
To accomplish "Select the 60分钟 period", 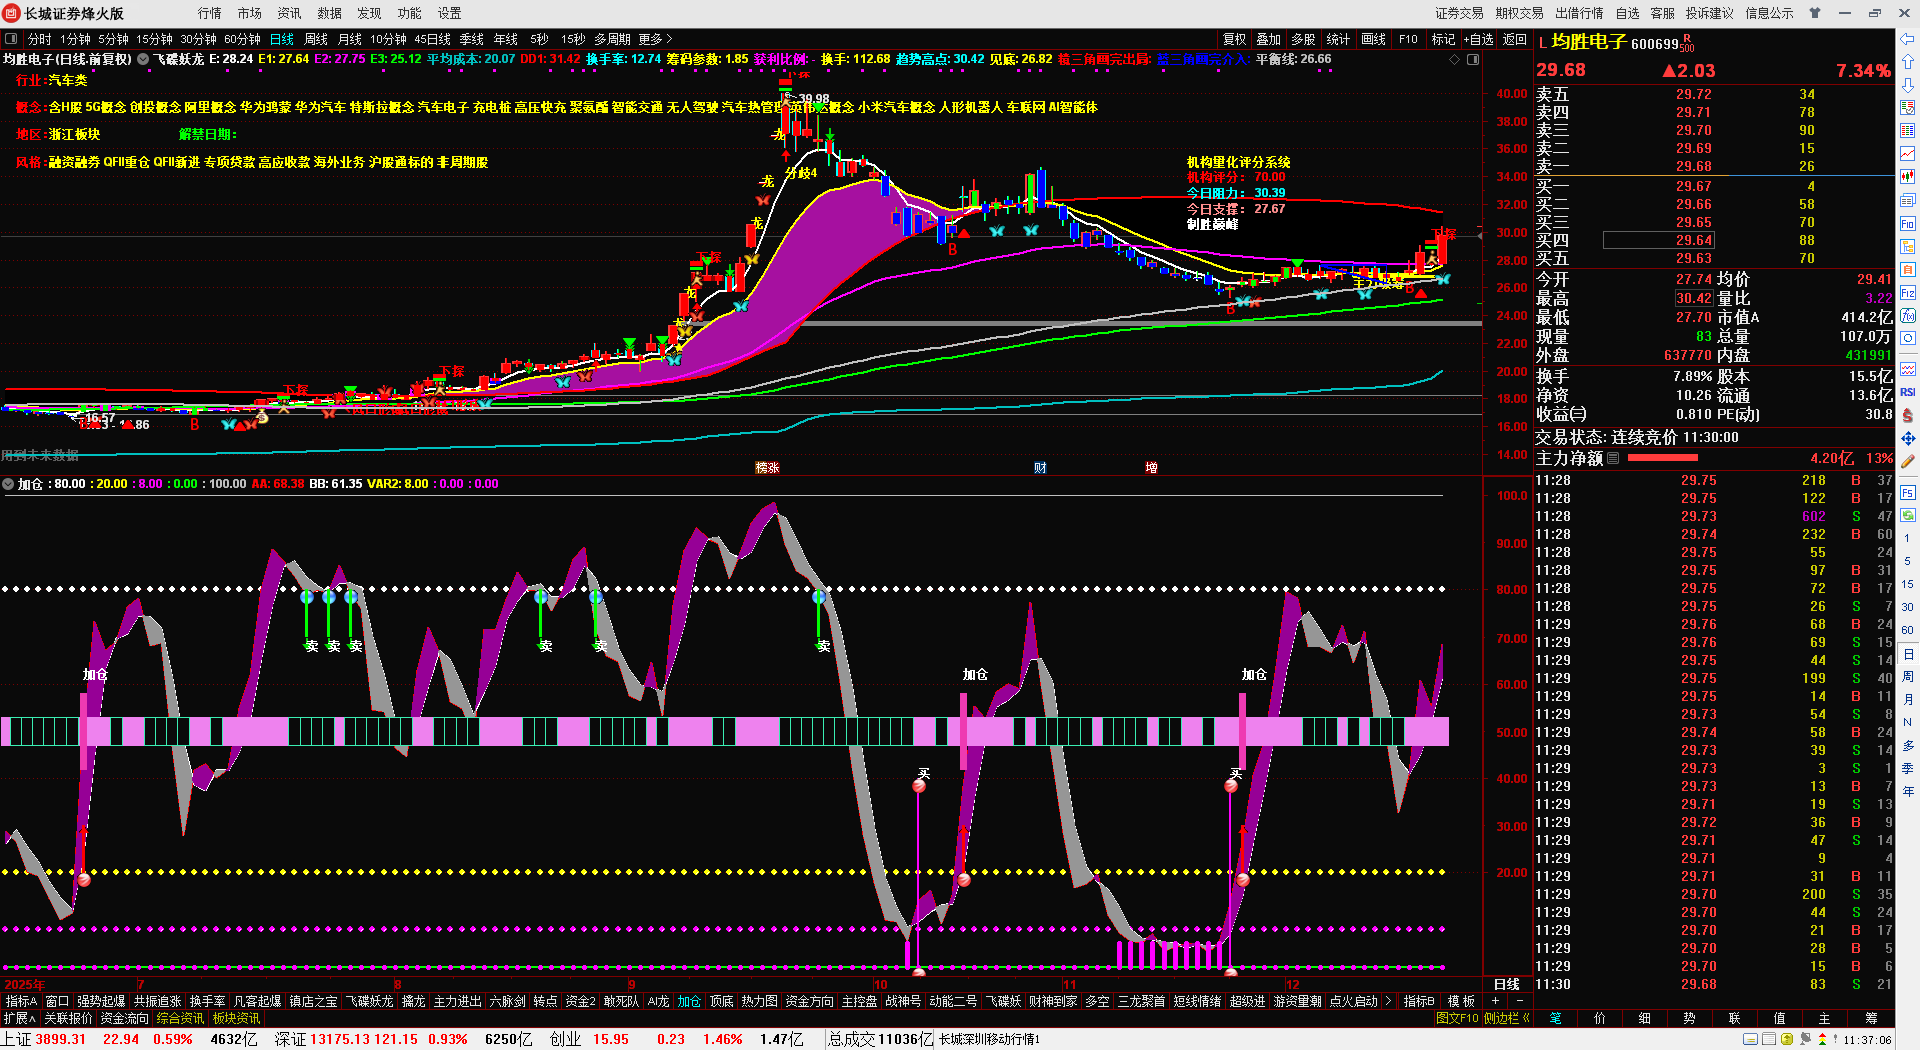I will tap(242, 39).
